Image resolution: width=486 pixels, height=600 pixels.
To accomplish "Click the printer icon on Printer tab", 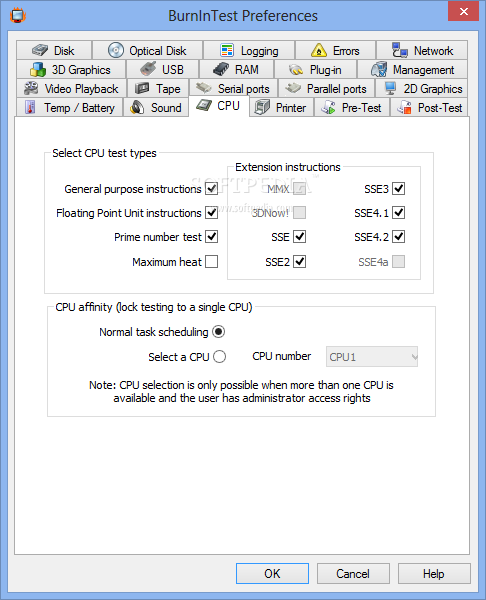I will pos(262,107).
